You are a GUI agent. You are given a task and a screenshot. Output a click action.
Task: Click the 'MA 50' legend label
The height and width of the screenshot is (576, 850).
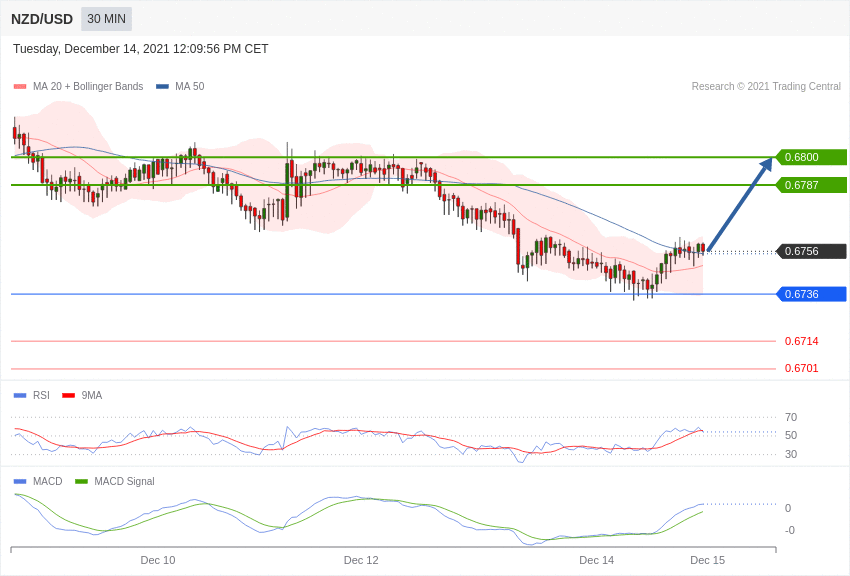click(x=190, y=86)
